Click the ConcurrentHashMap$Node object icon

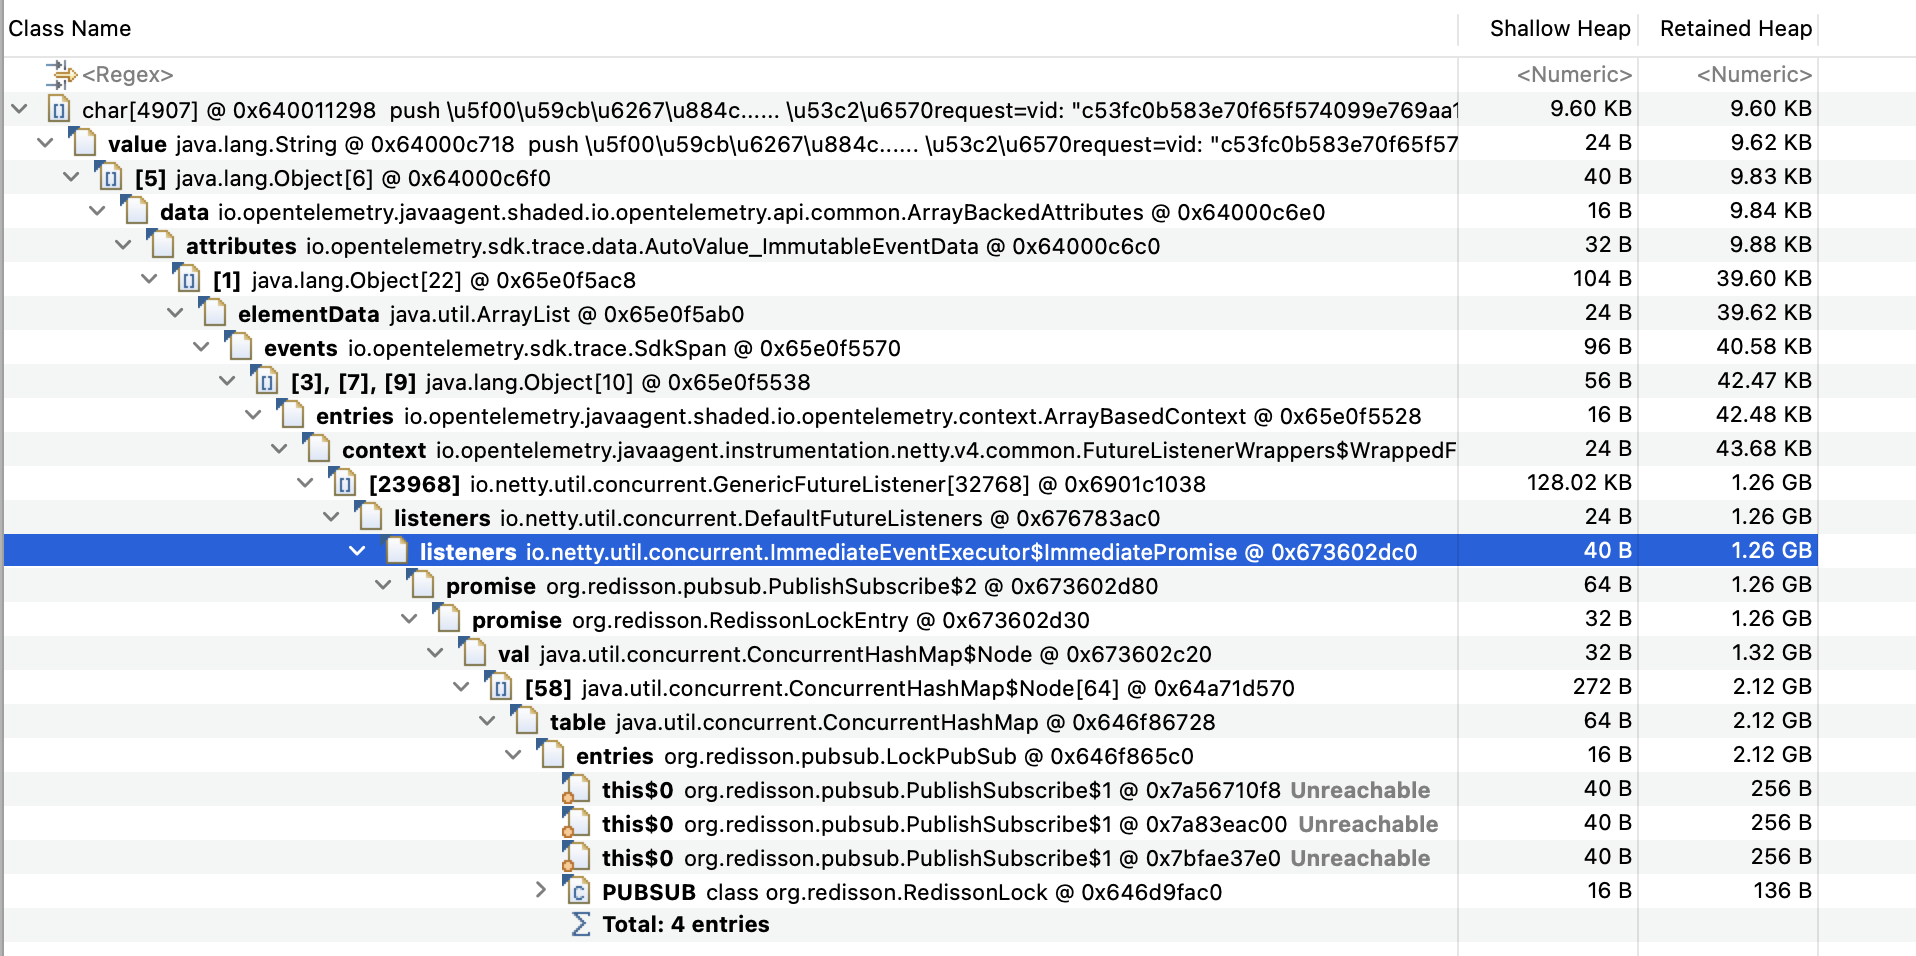(x=474, y=652)
